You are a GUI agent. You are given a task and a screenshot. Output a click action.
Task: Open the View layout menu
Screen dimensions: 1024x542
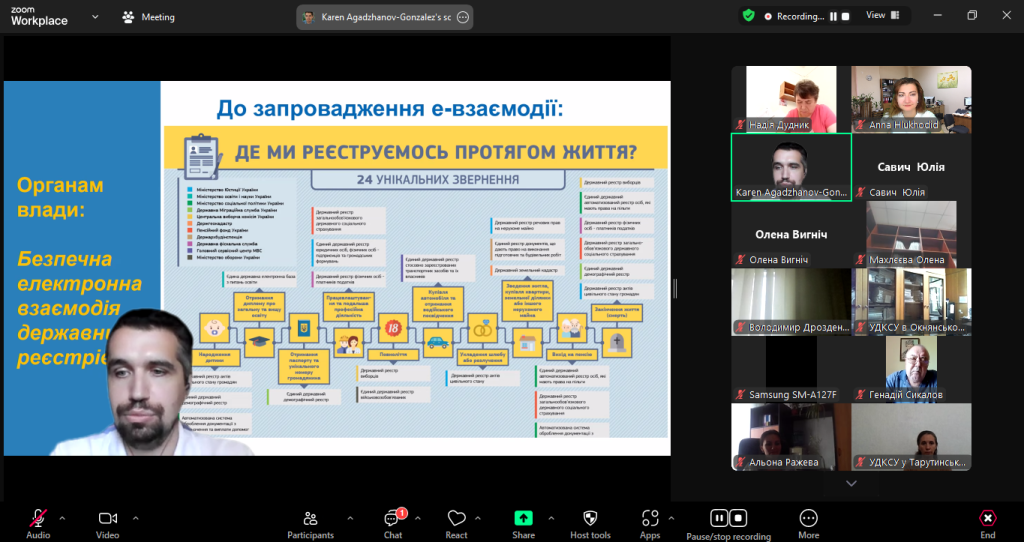pyautogui.click(x=880, y=15)
